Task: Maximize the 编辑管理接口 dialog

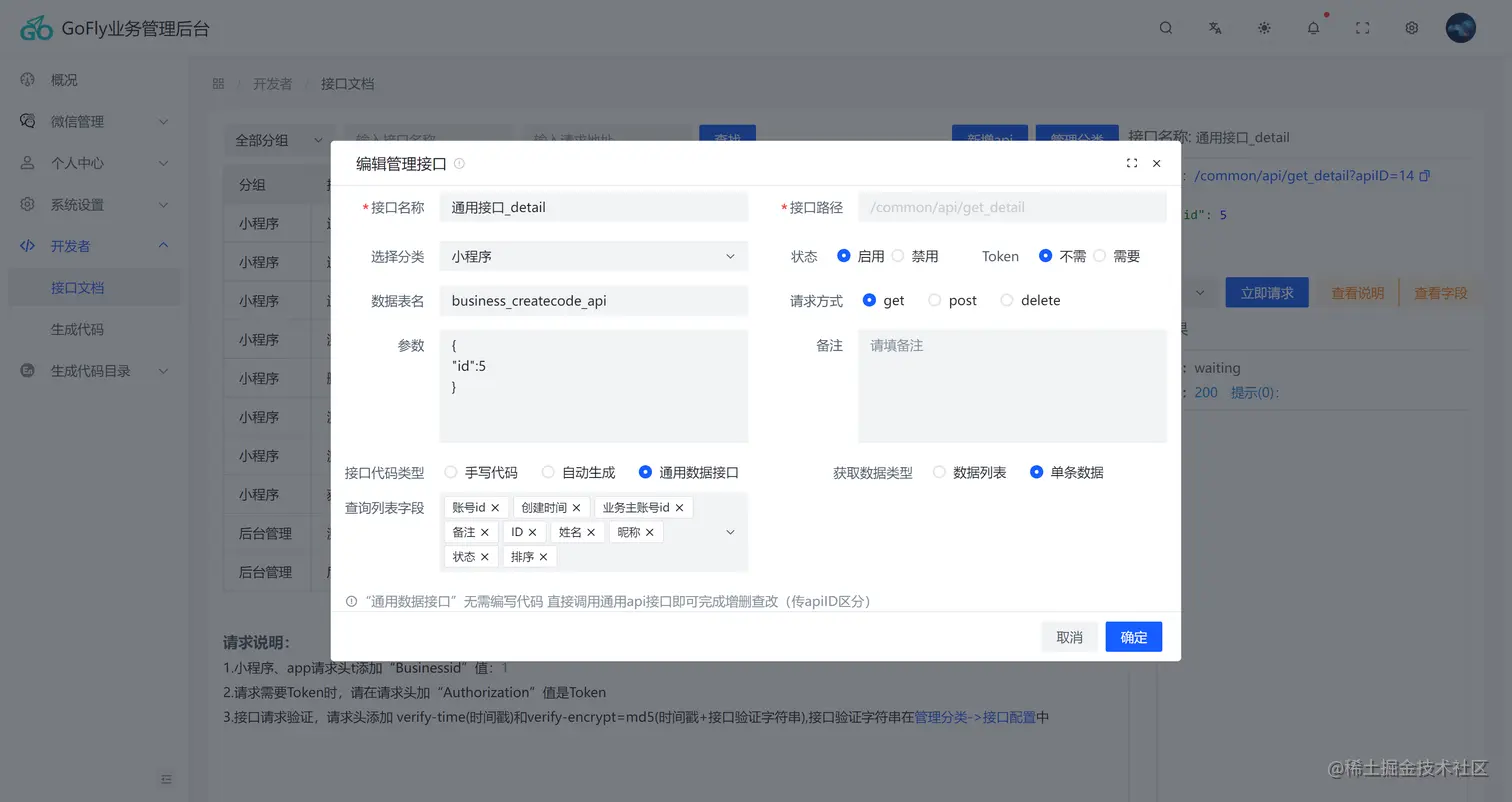Action: click(x=1132, y=163)
